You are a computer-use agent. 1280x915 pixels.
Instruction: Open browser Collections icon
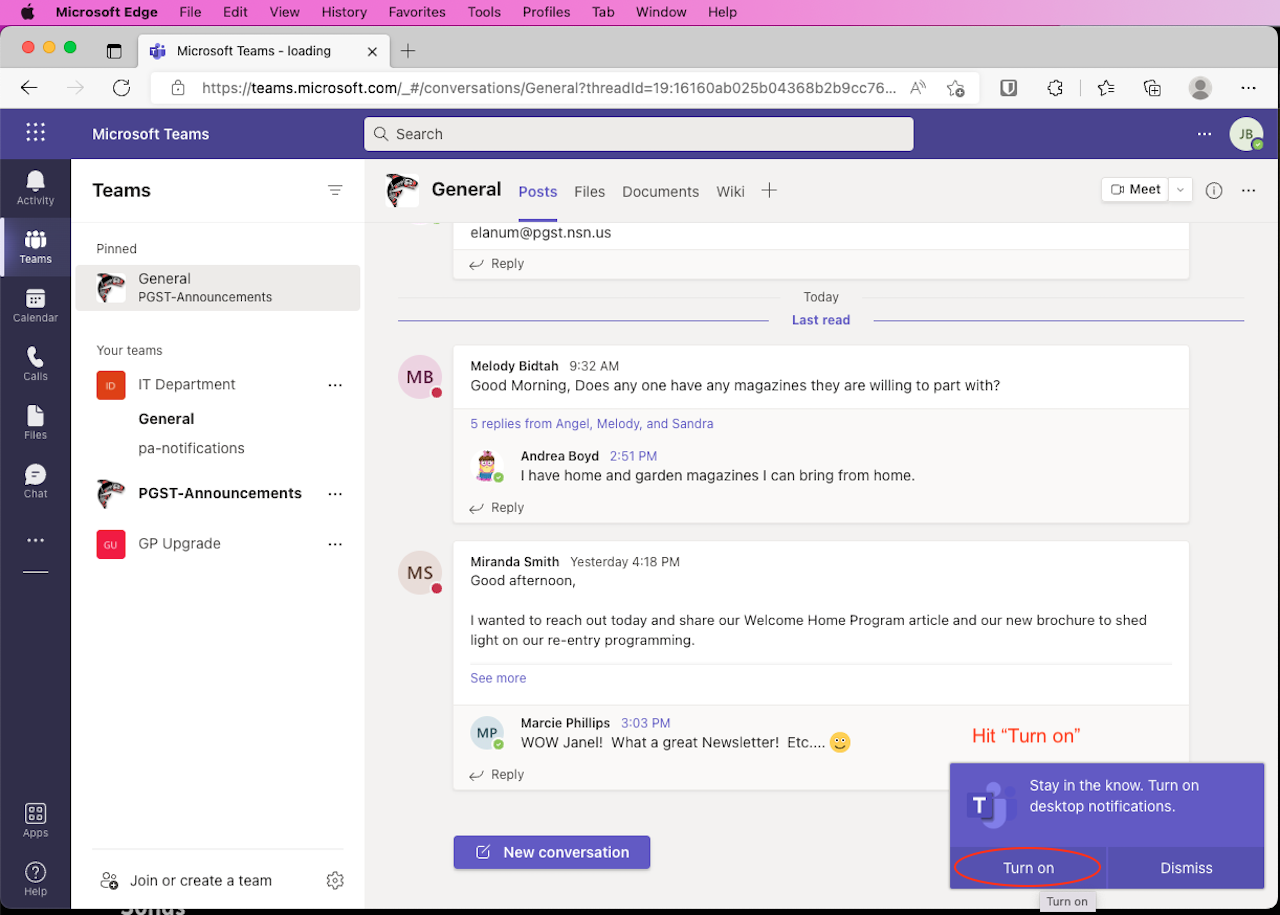(1152, 88)
